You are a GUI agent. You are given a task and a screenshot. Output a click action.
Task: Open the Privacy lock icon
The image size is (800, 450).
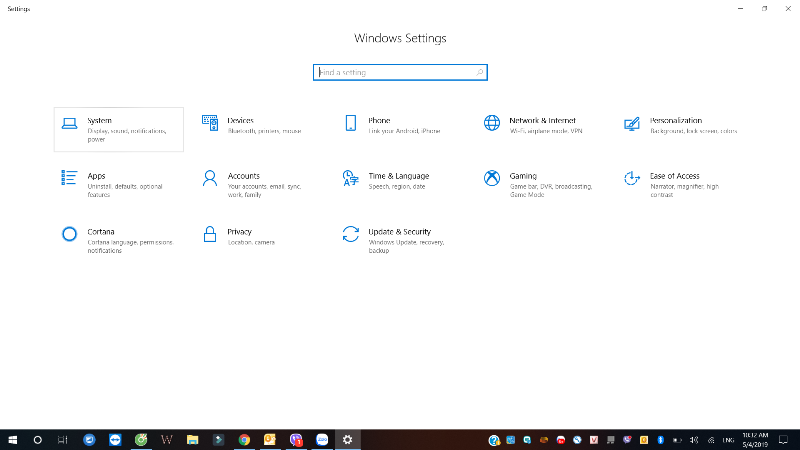point(210,234)
